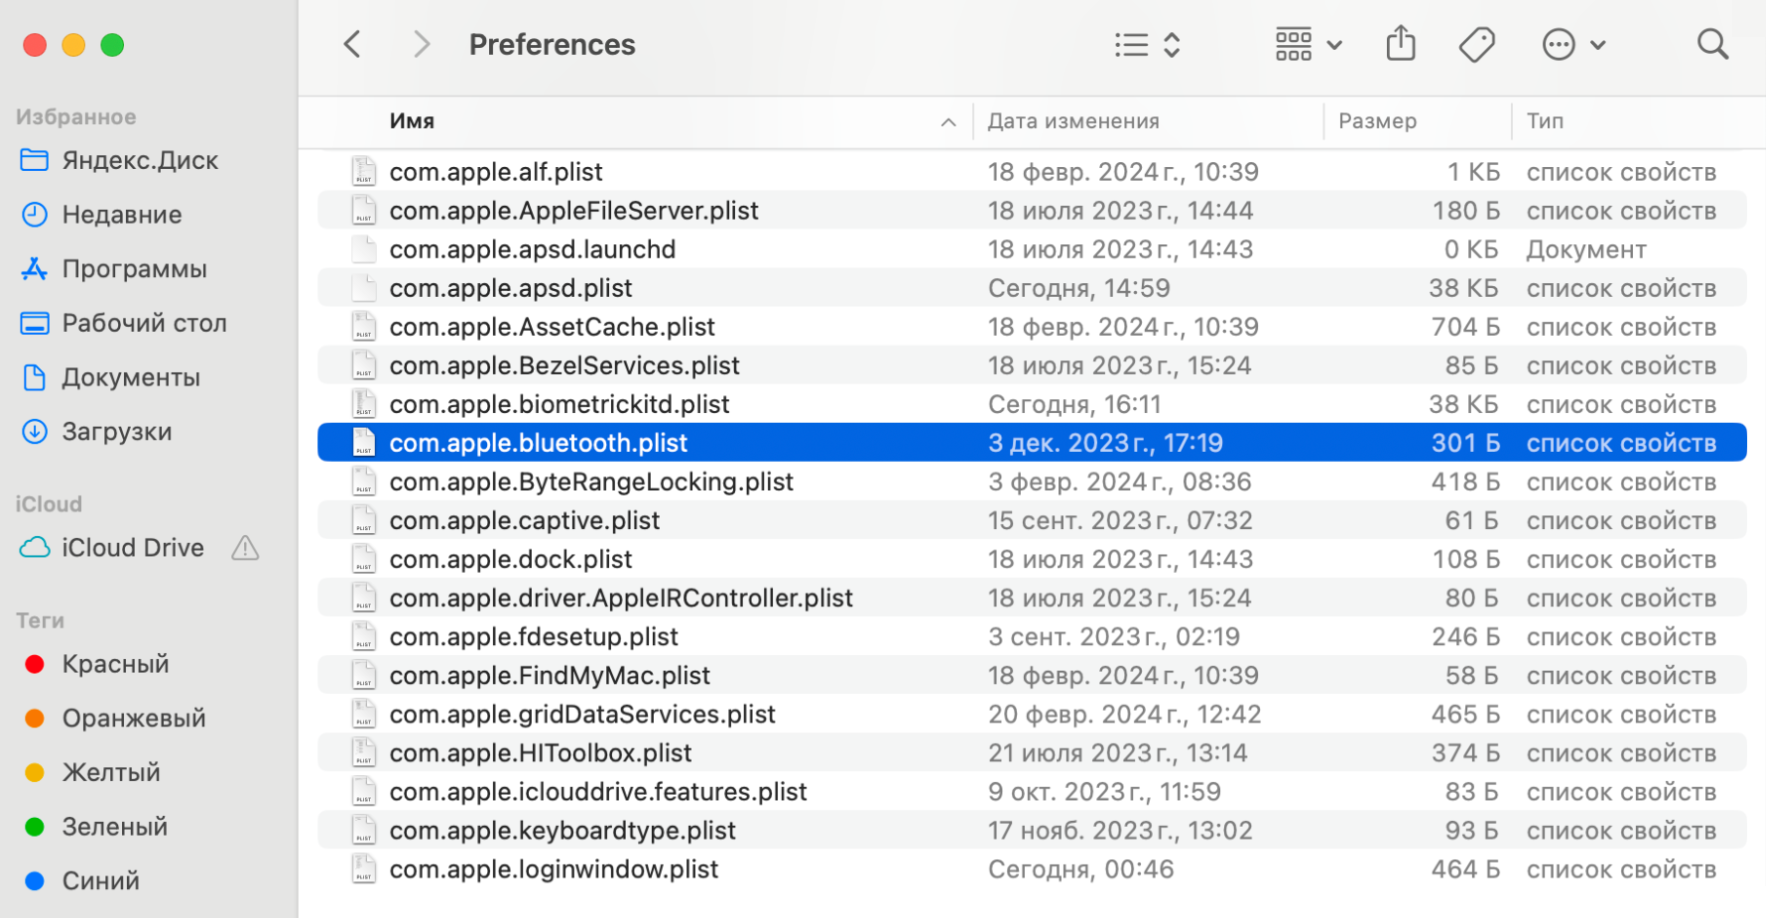The width and height of the screenshot is (1766, 918).
Task: Select com.apple.gridDataServices.plist file name
Action: [x=582, y=714]
